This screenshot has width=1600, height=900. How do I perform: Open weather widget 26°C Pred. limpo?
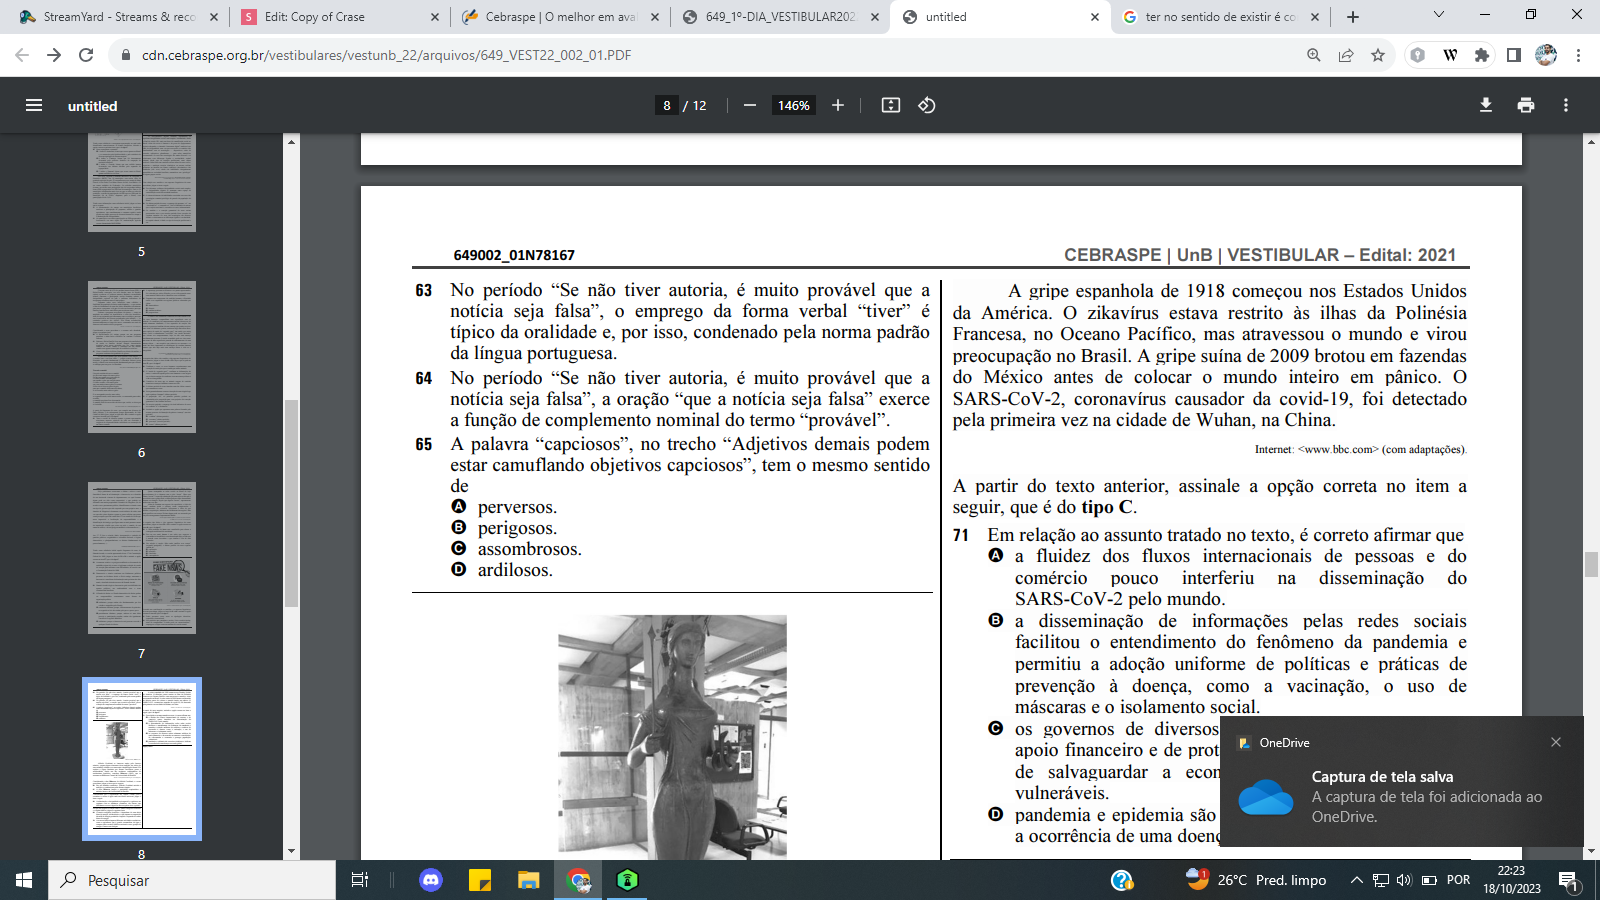click(x=1256, y=880)
